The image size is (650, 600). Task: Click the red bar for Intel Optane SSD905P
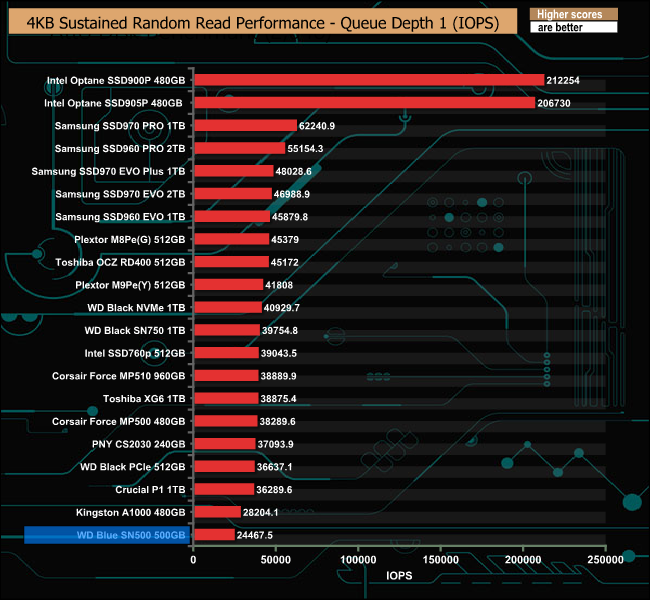point(364,103)
